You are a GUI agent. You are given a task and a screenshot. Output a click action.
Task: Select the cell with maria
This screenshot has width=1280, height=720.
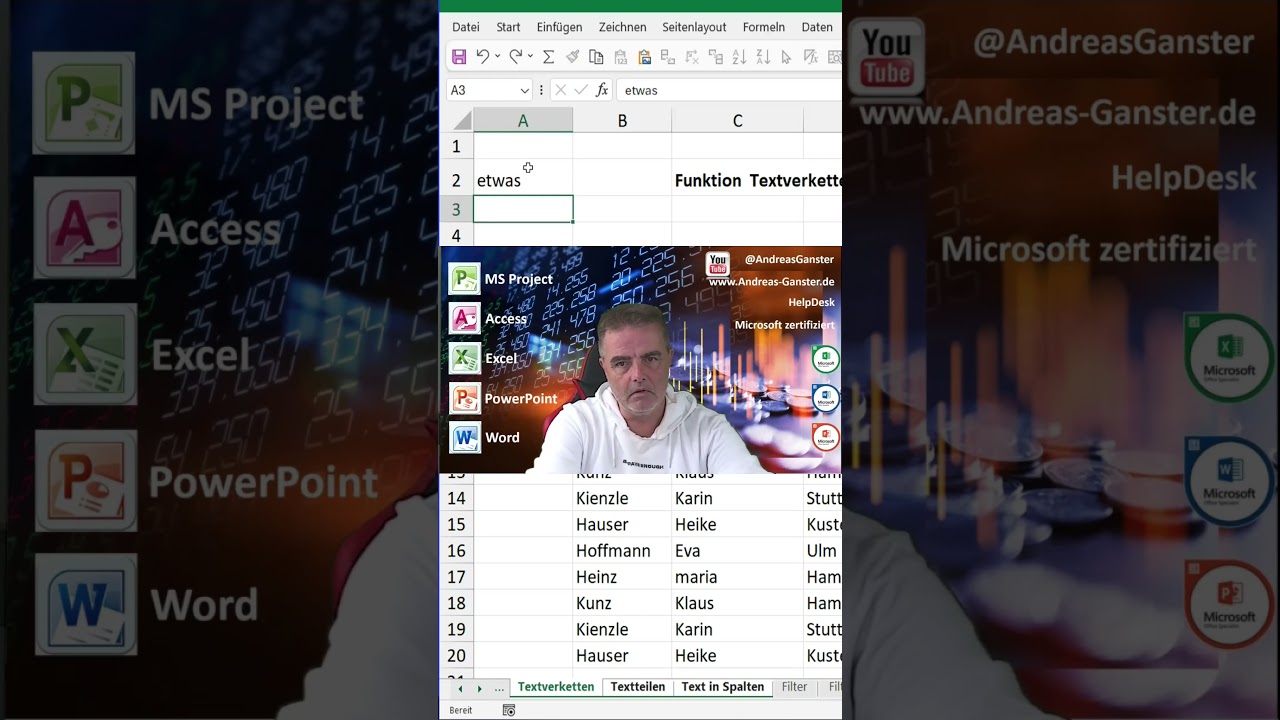737,577
